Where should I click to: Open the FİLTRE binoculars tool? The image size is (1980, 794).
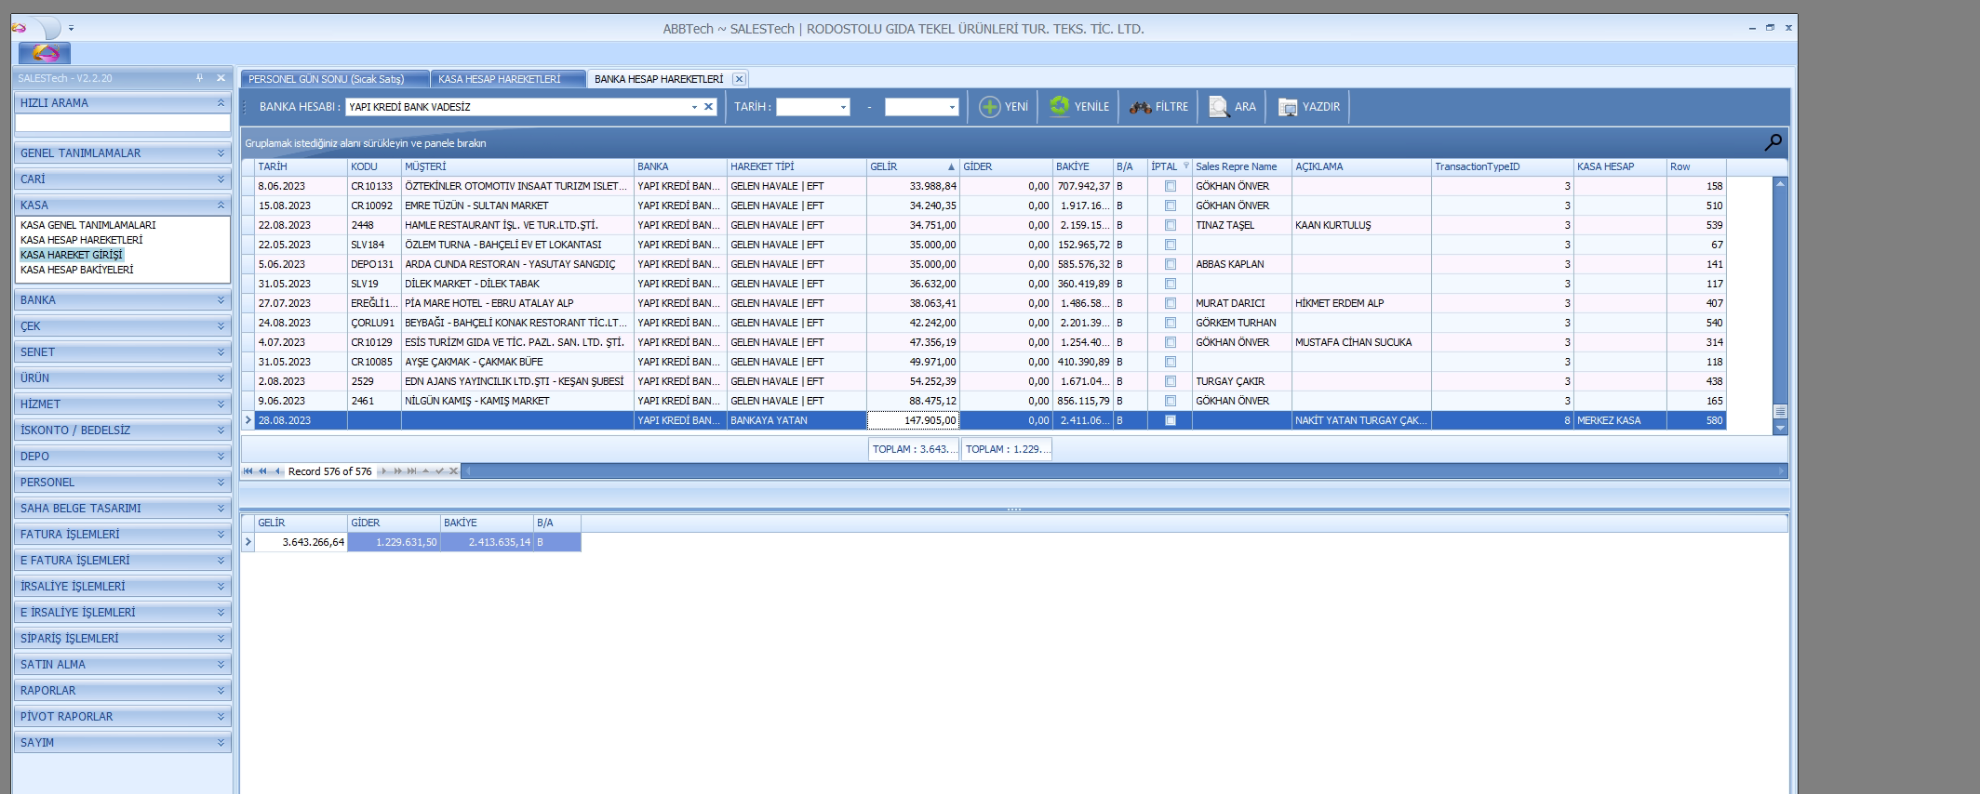coord(1140,107)
